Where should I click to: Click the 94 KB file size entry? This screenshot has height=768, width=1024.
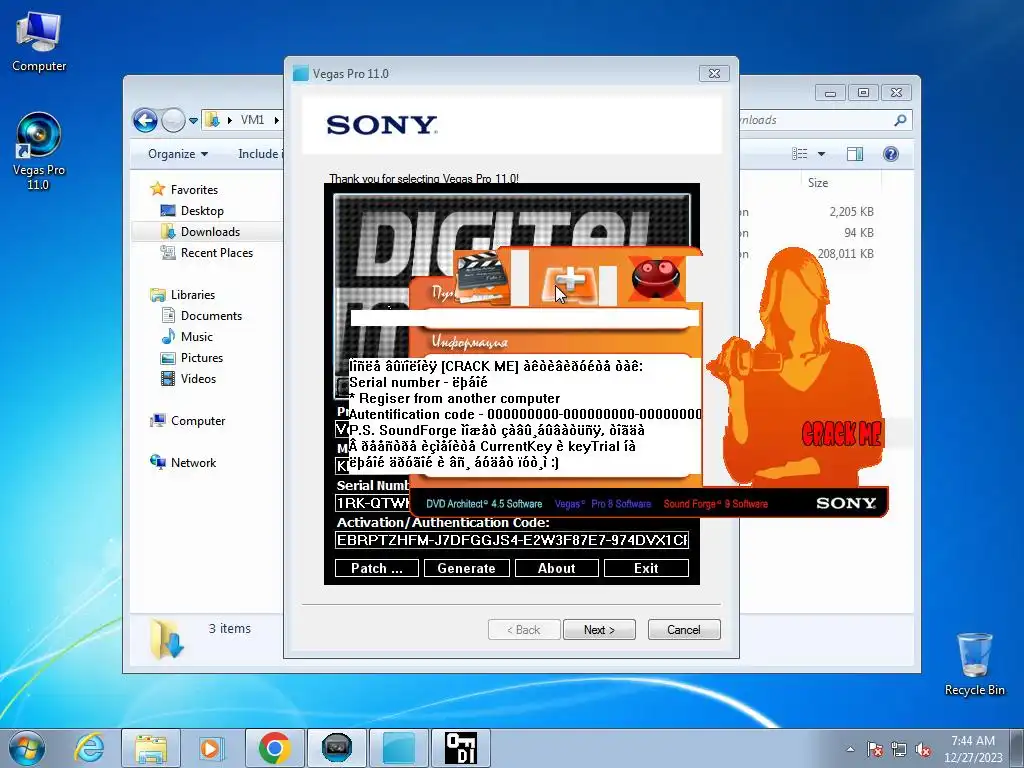pos(858,232)
